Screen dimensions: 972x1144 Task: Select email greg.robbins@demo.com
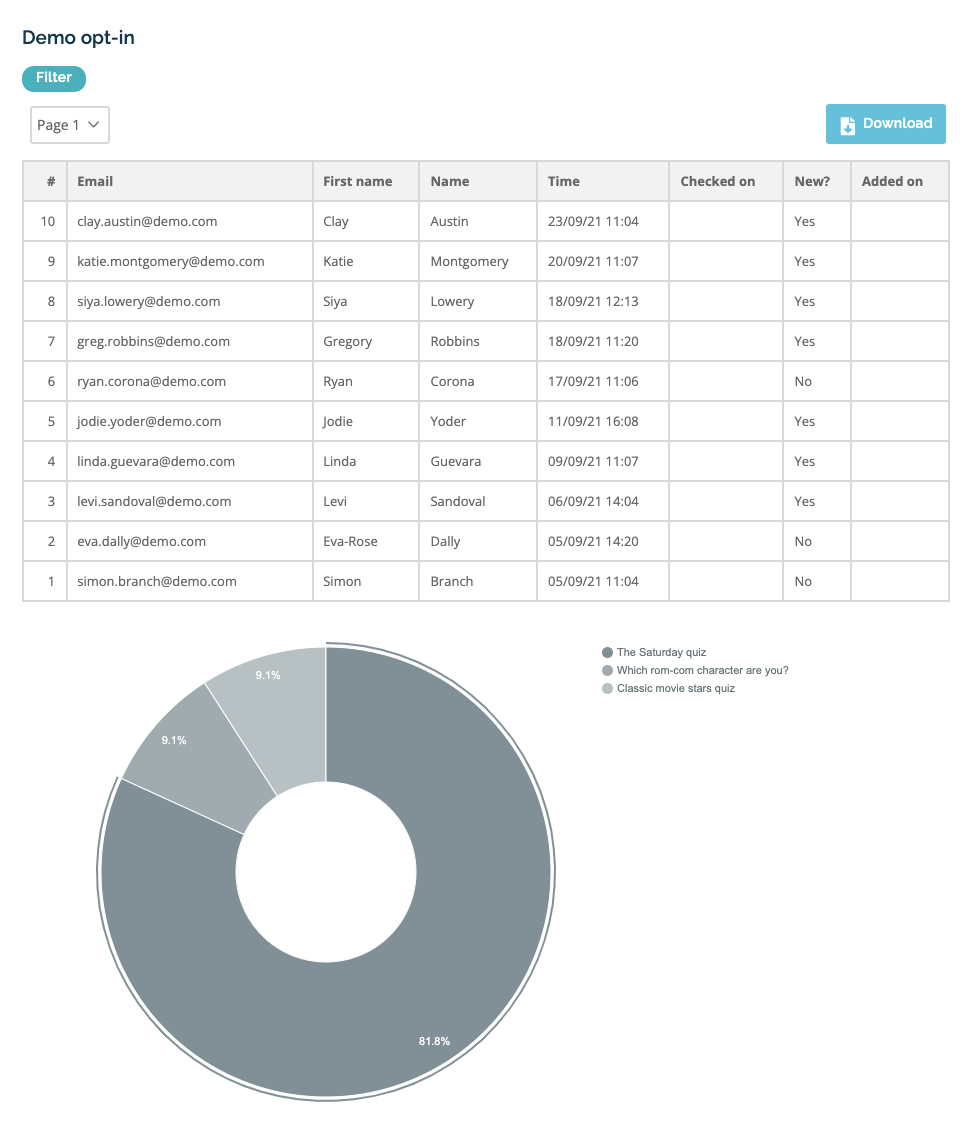(153, 341)
